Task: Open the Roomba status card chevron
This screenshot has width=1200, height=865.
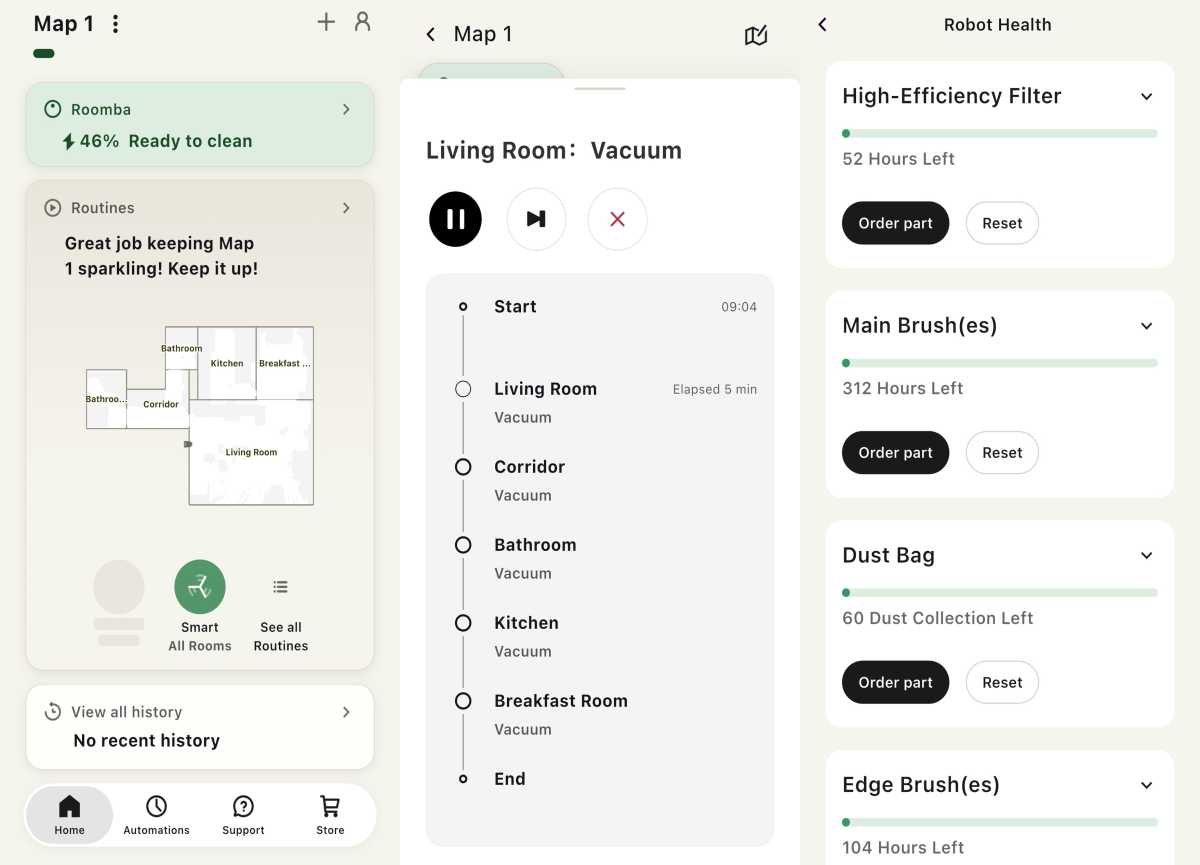Action: (x=346, y=109)
